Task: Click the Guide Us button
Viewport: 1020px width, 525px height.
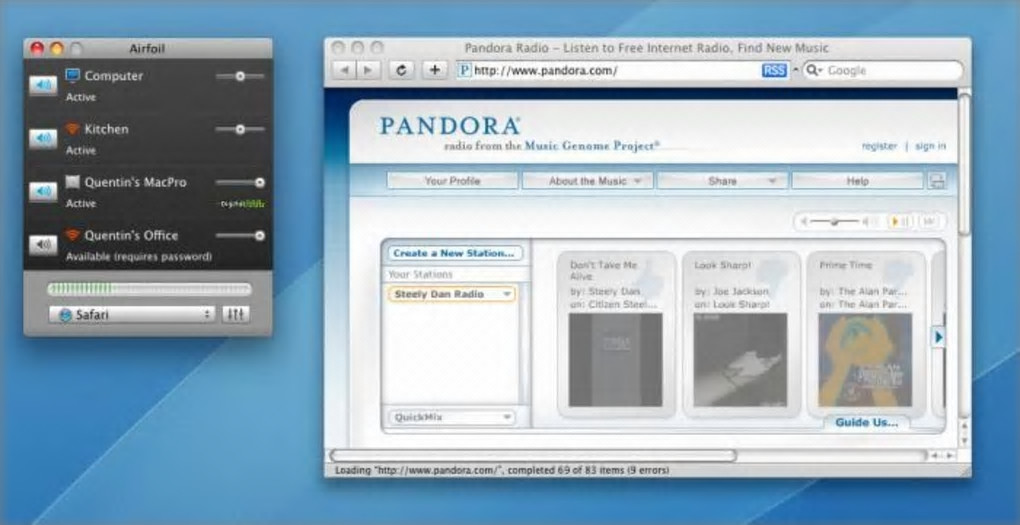Action: click(x=866, y=422)
